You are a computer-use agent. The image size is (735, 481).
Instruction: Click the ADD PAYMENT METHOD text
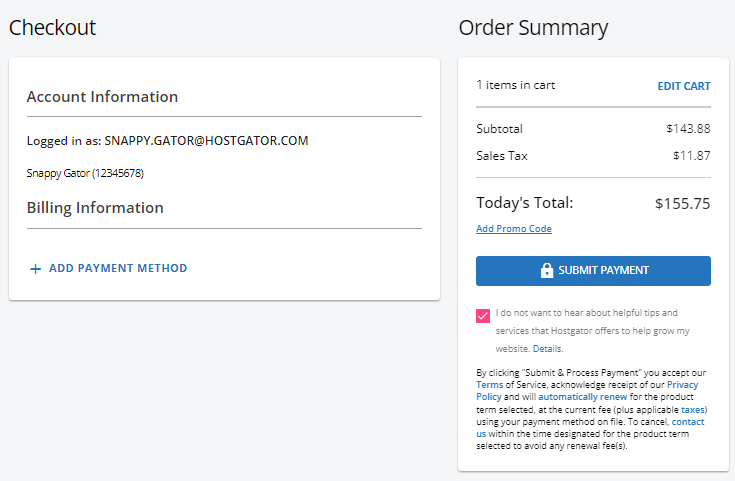tap(118, 269)
